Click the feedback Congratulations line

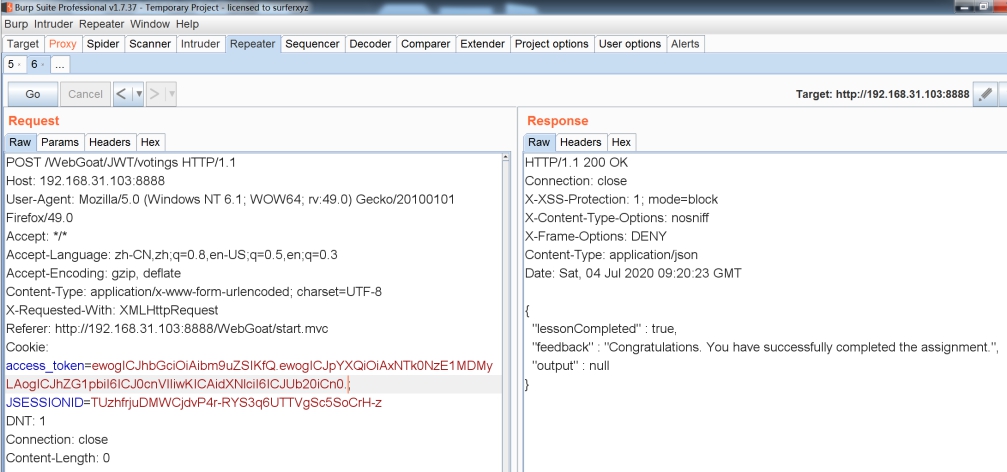tap(766, 347)
